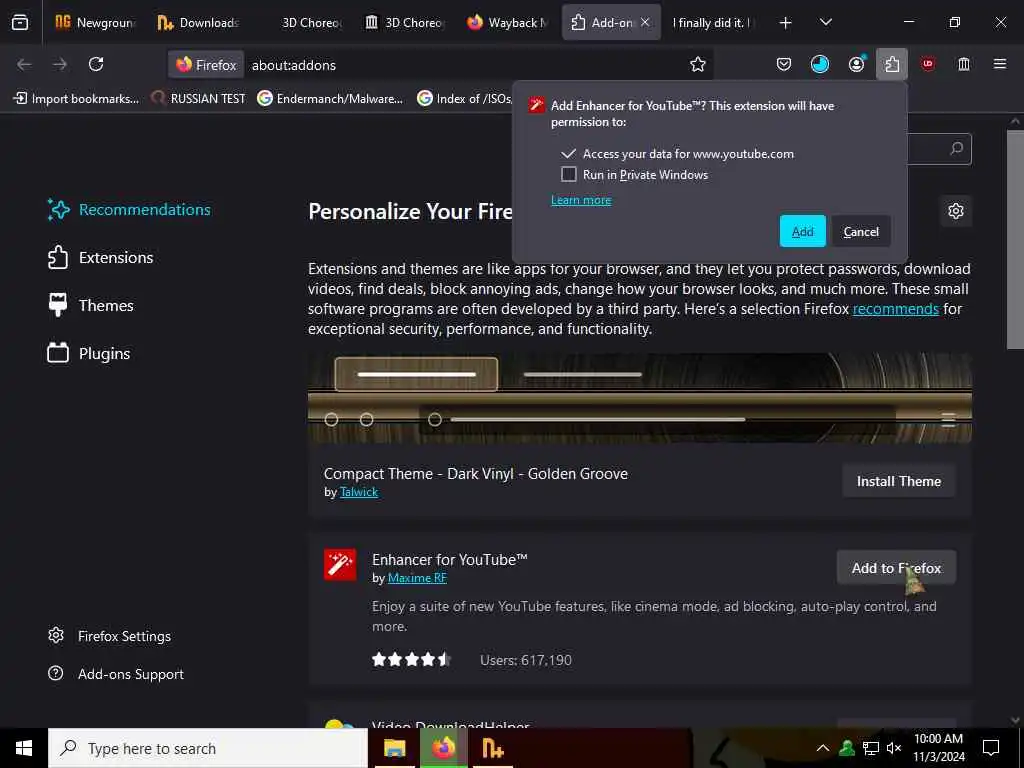Click Add to Firefox for Enhancer for YouTube
Viewport: 1024px width, 768px height.
(896, 568)
